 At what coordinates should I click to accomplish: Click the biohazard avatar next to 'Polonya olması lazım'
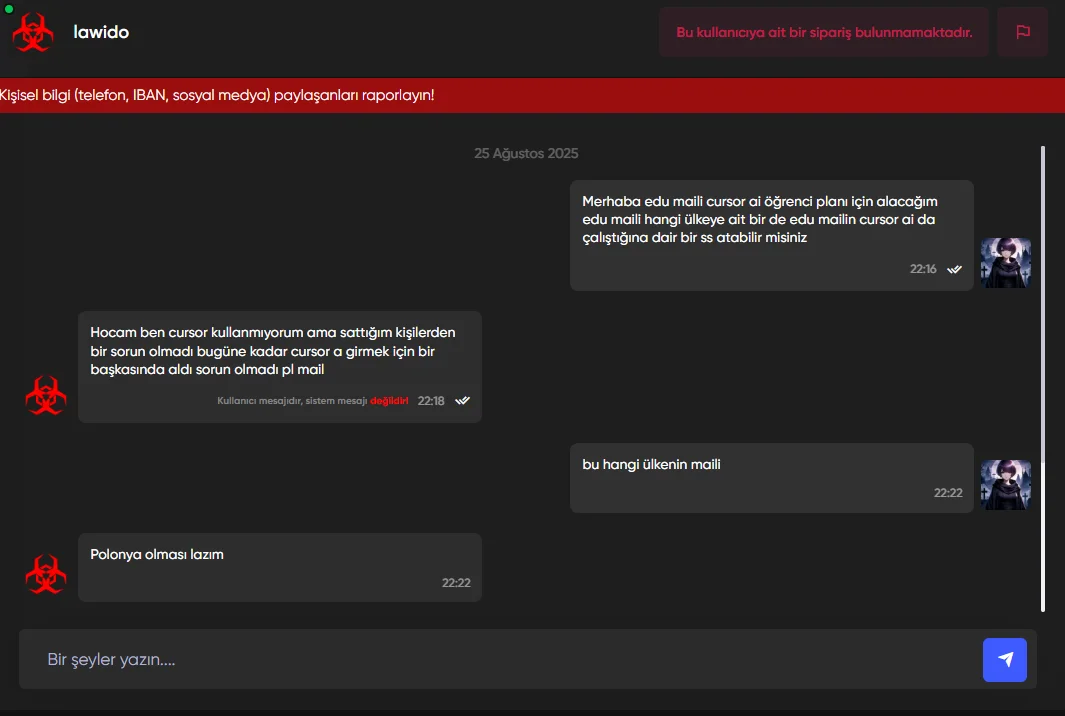46,575
